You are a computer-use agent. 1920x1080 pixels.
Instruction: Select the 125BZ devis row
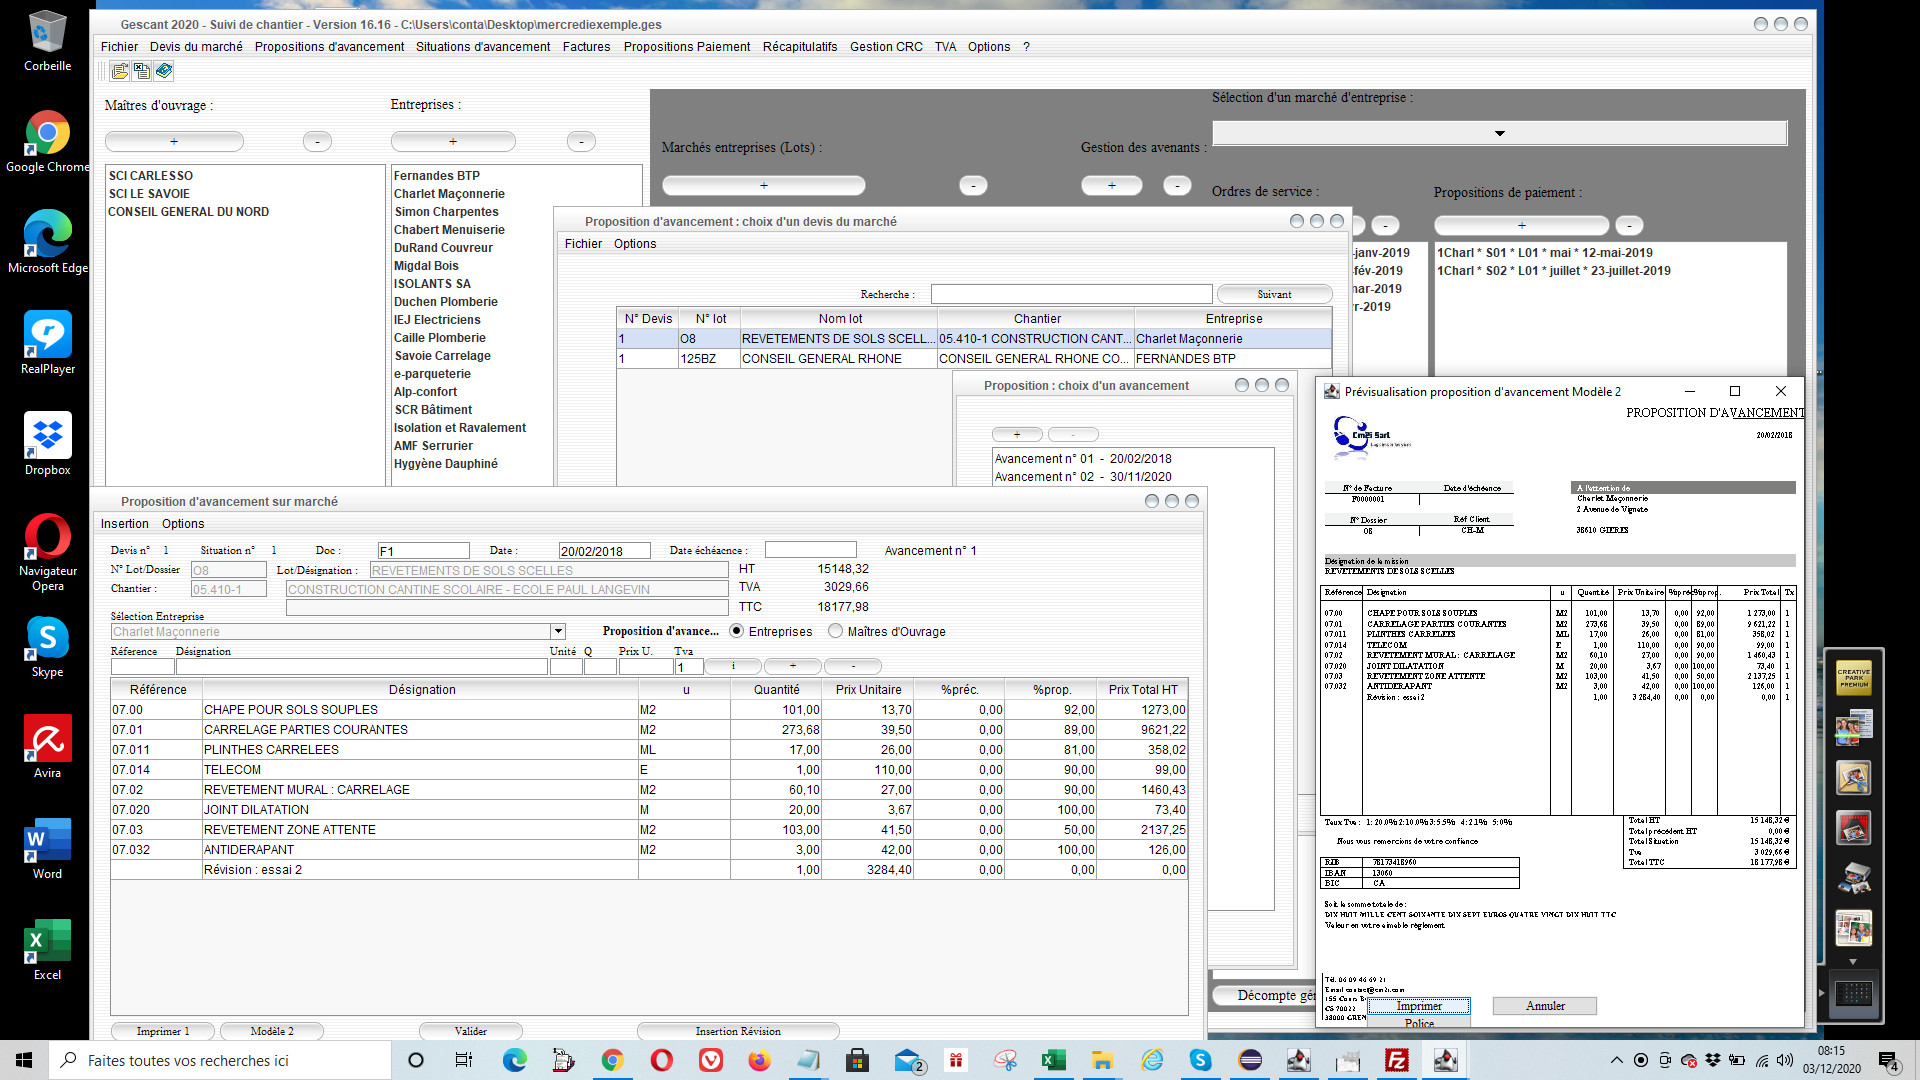point(974,359)
